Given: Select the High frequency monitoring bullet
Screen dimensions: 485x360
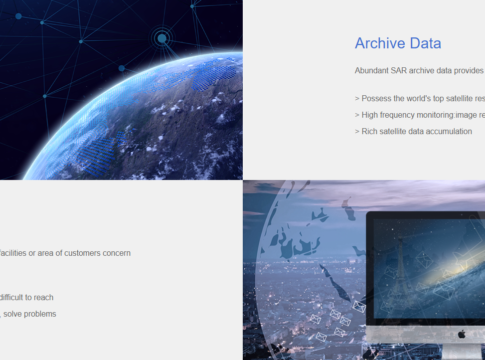Looking at the screenshot, I should (420, 115).
